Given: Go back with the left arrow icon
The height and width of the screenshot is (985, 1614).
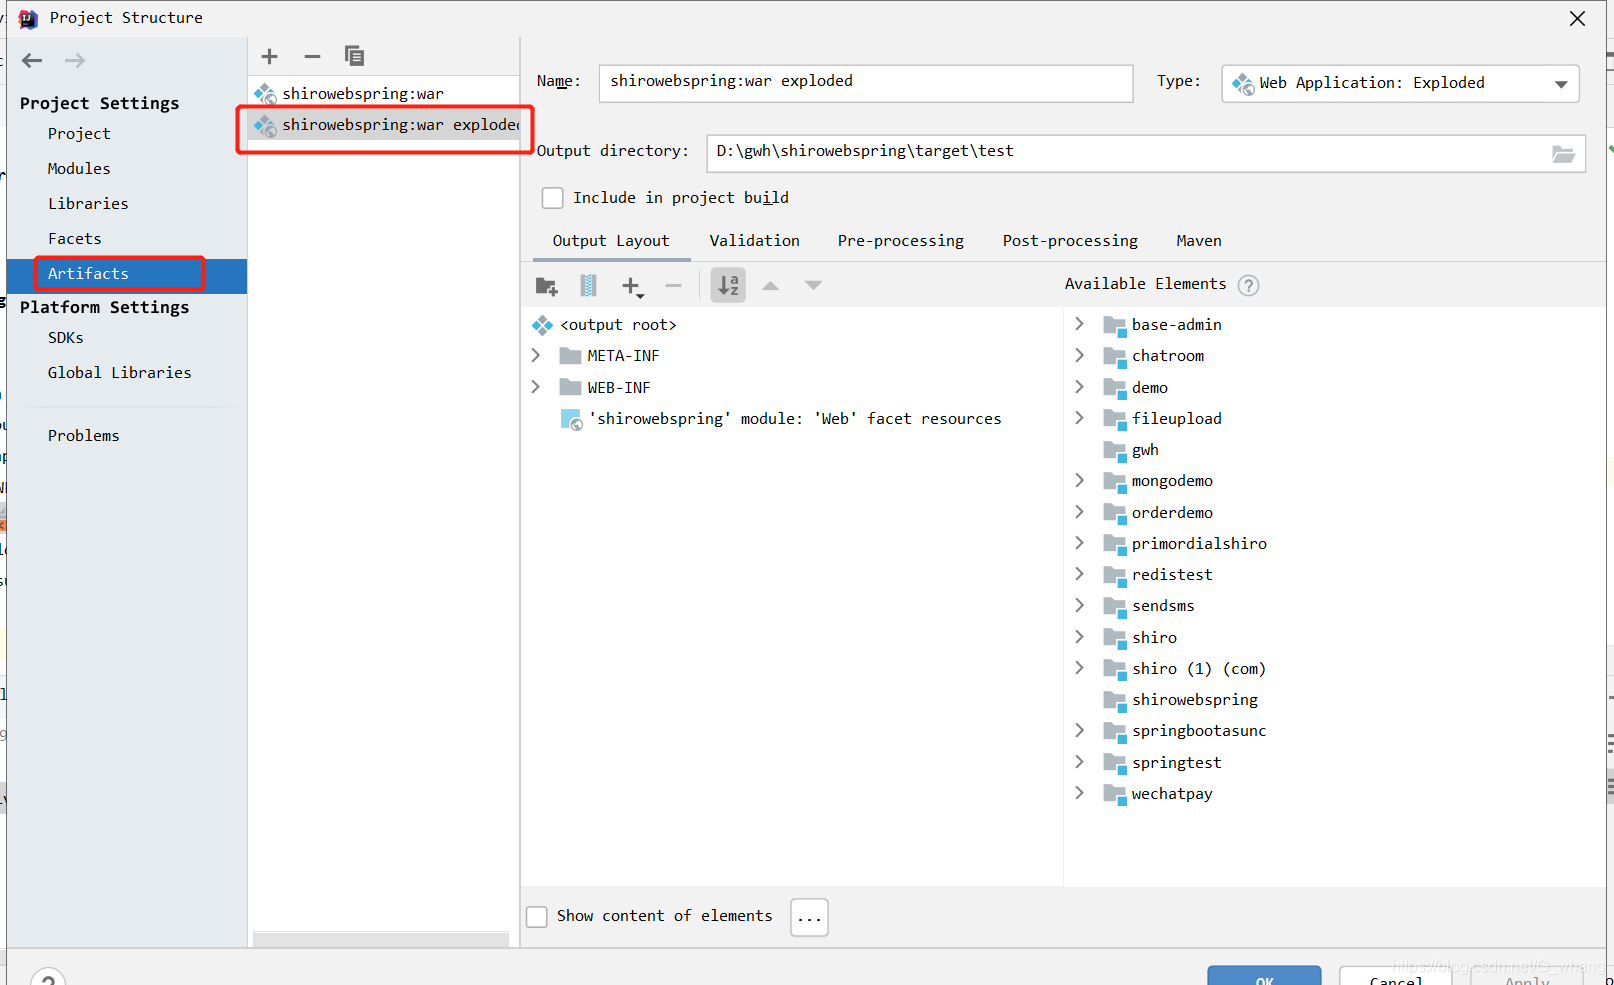Looking at the screenshot, I should coord(32,60).
